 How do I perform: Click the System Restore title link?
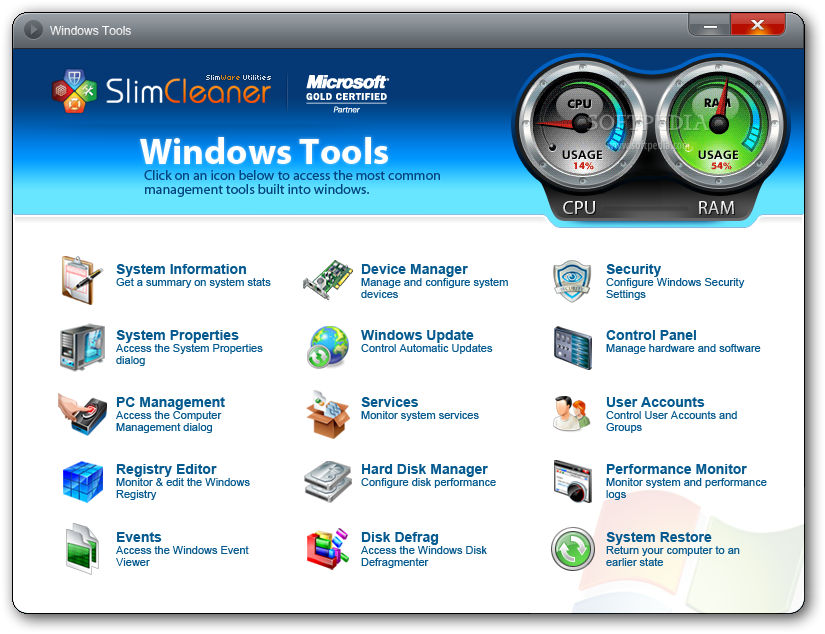click(x=659, y=537)
